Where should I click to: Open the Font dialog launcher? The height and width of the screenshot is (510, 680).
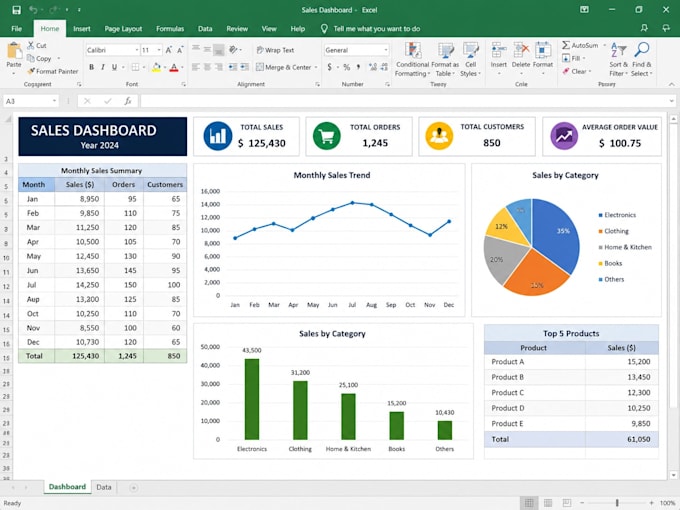coord(184,84)
